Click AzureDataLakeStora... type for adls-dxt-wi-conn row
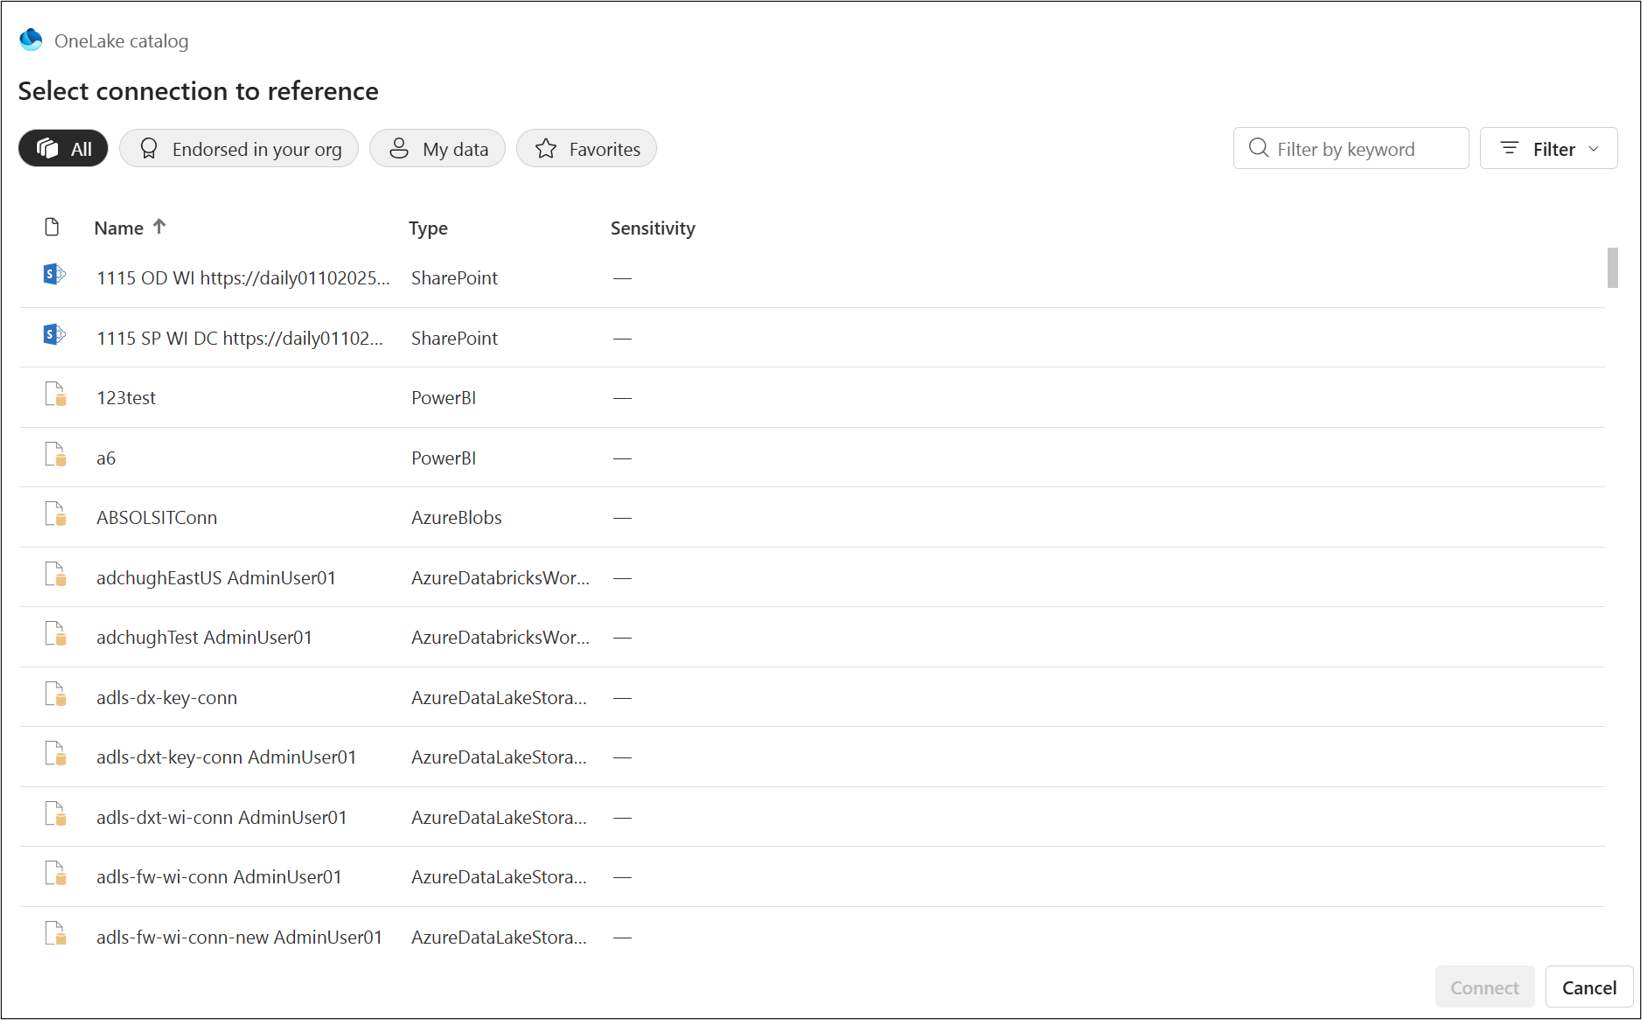This screenshot has width=1642, height=1020. point(499,818)
